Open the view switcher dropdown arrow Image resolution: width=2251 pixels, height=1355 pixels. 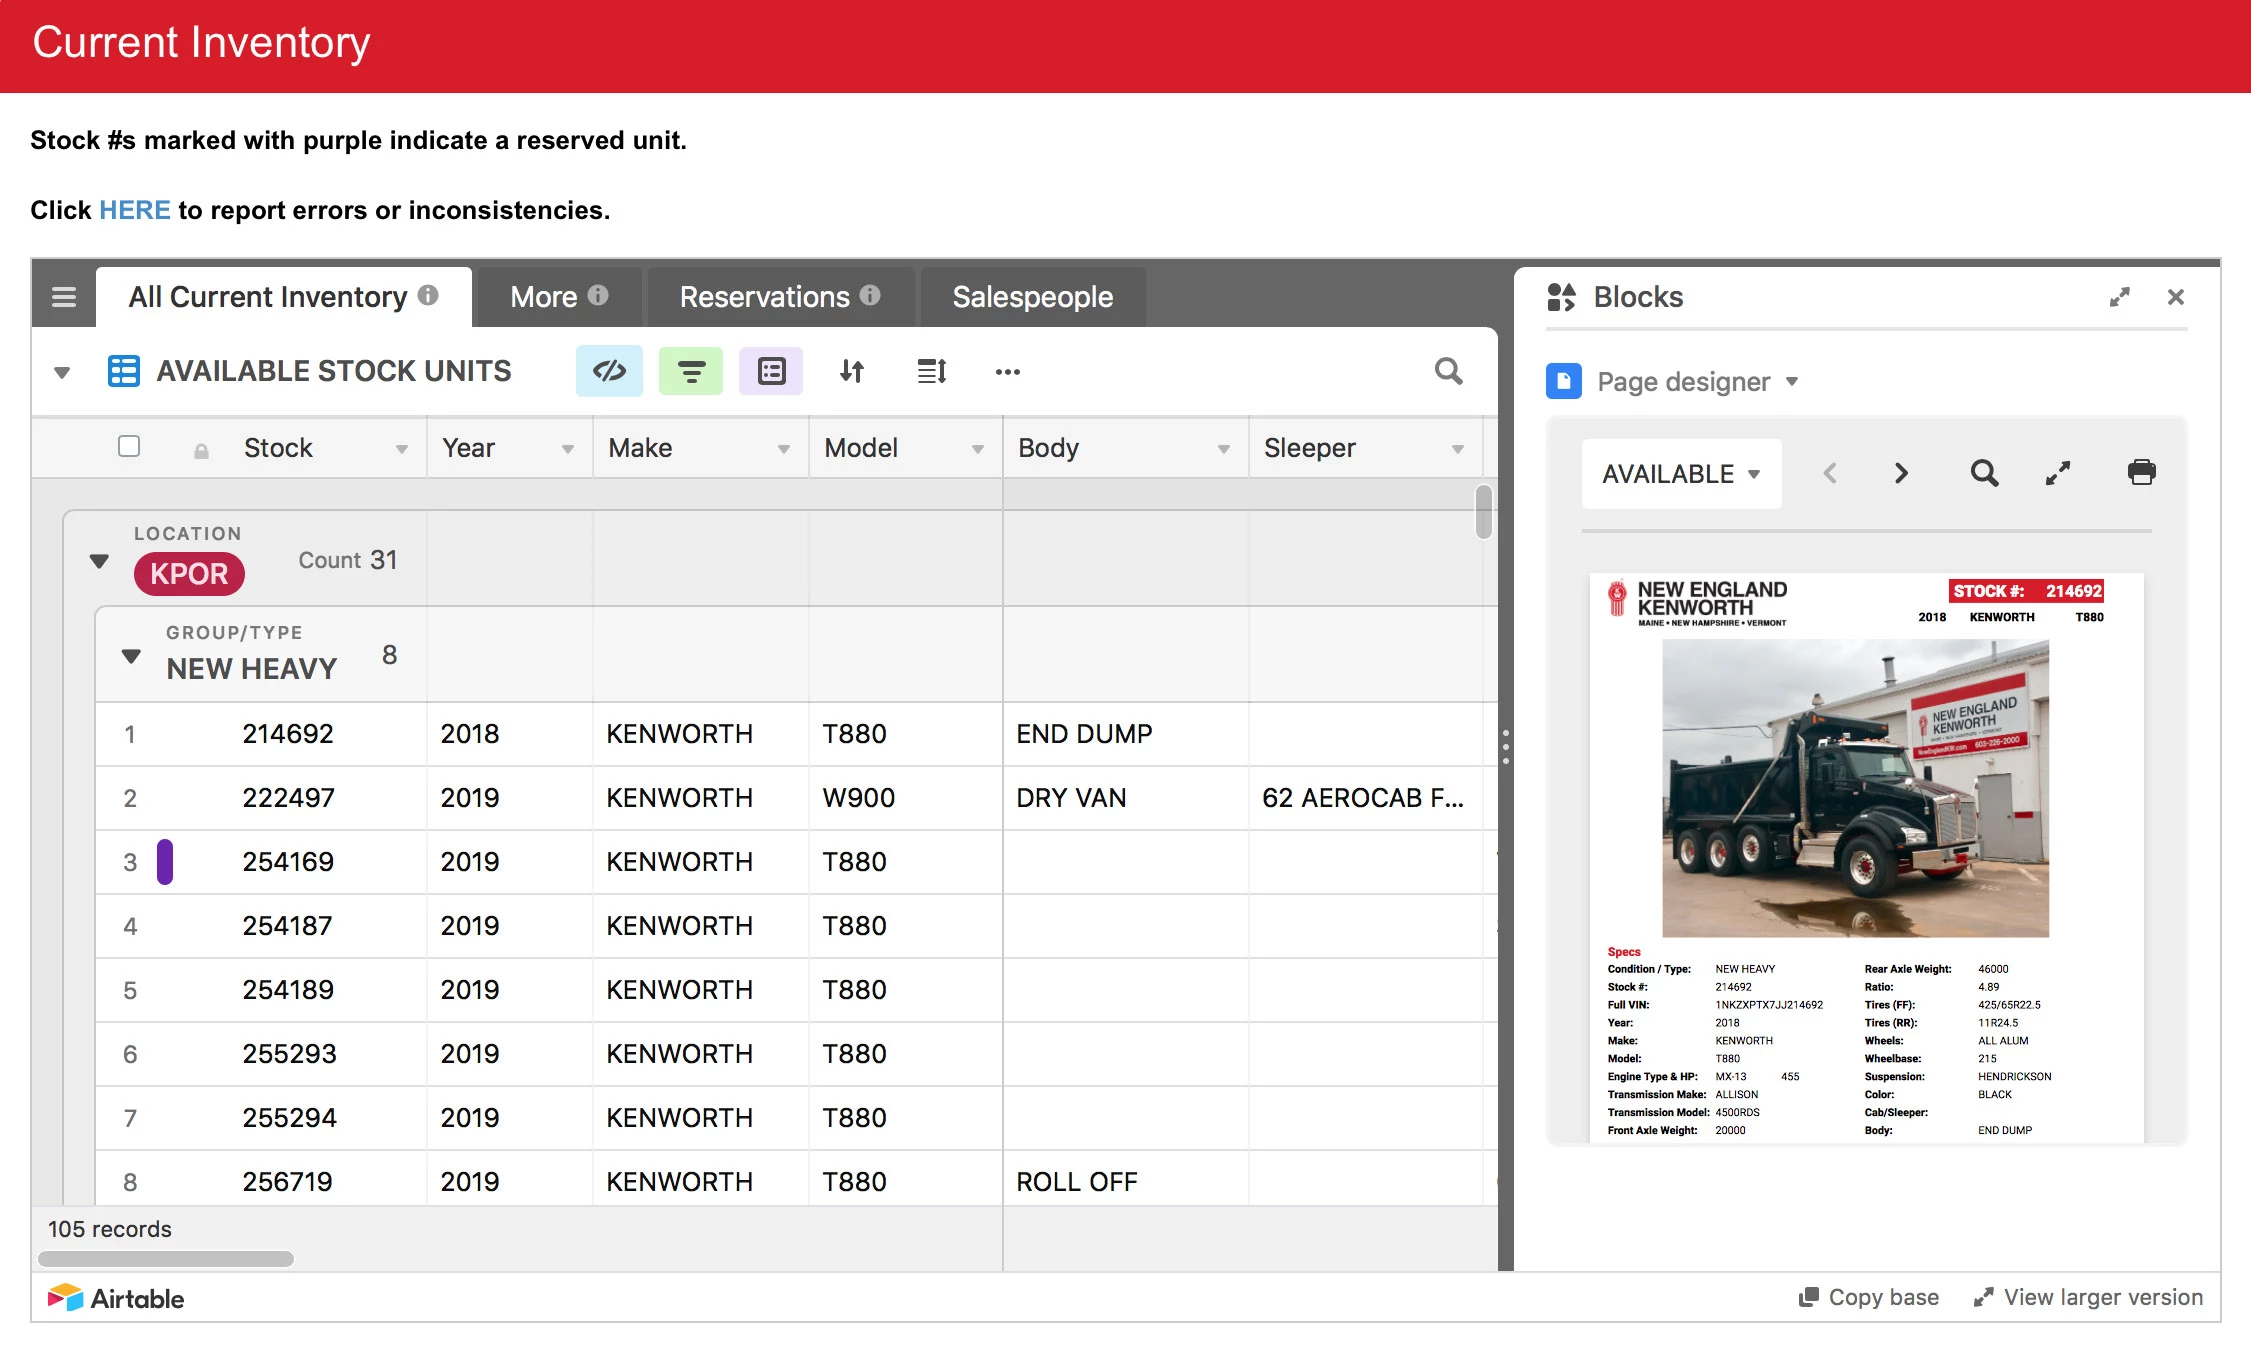click(x=62, y=373)
